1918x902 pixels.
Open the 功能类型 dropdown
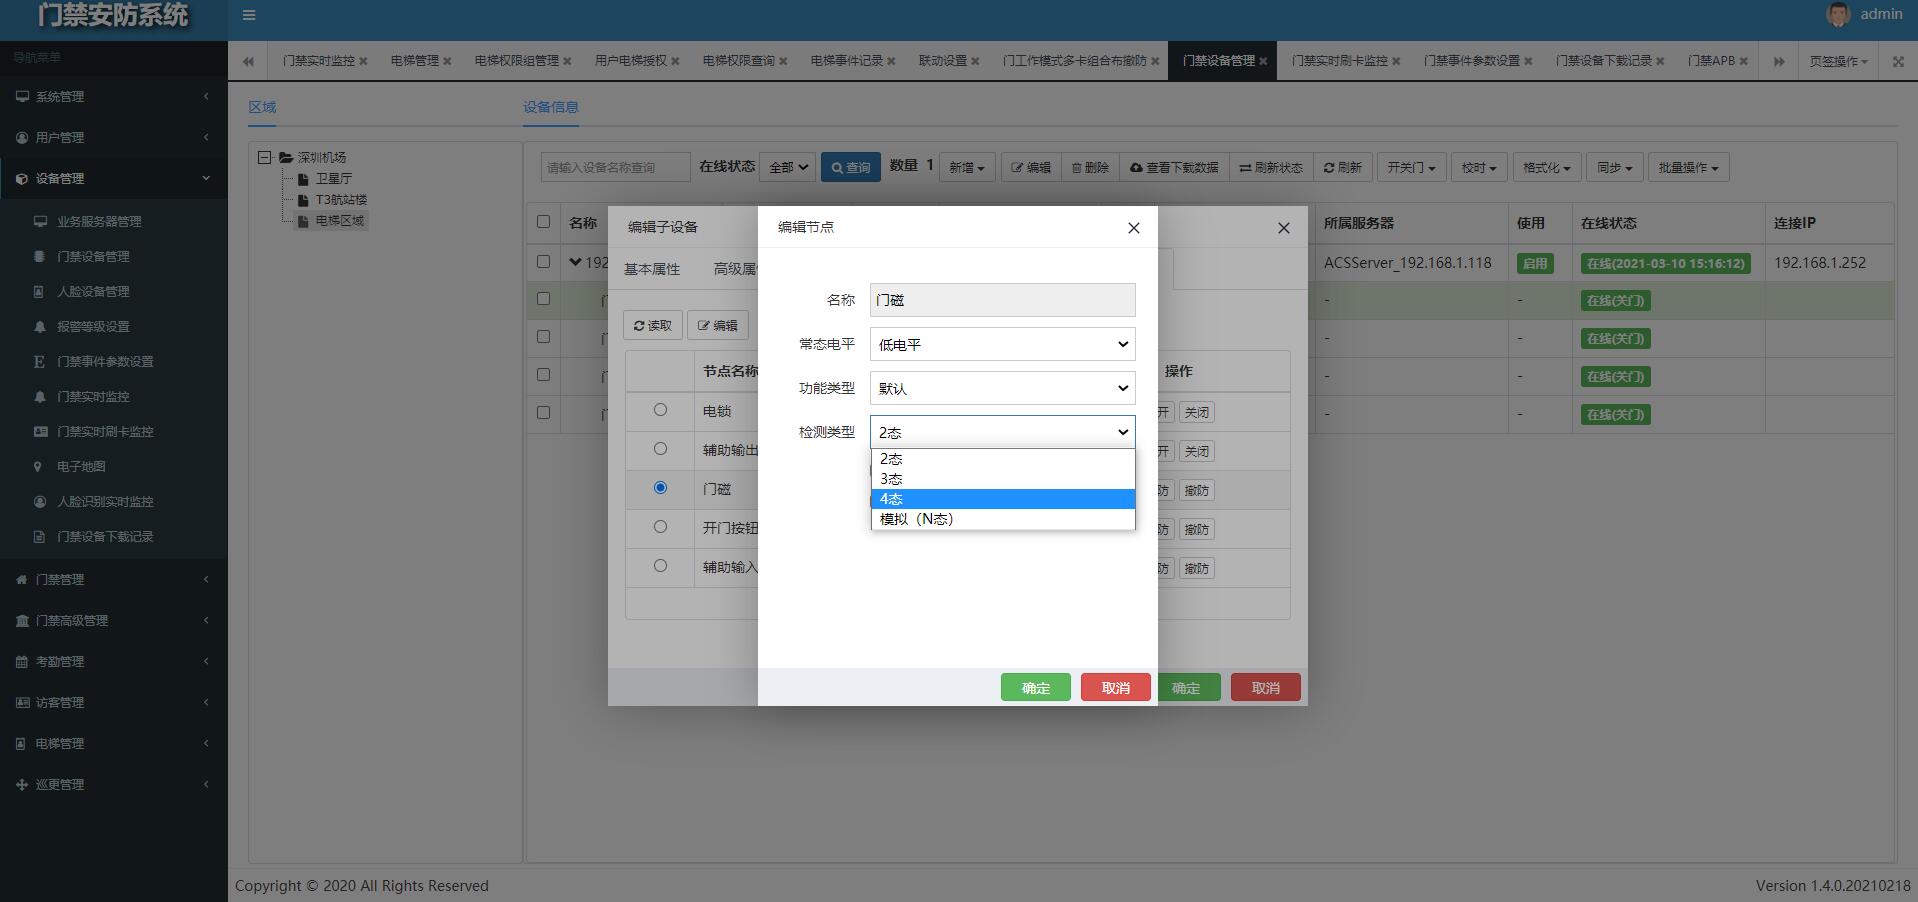(x=1002, y=388)
